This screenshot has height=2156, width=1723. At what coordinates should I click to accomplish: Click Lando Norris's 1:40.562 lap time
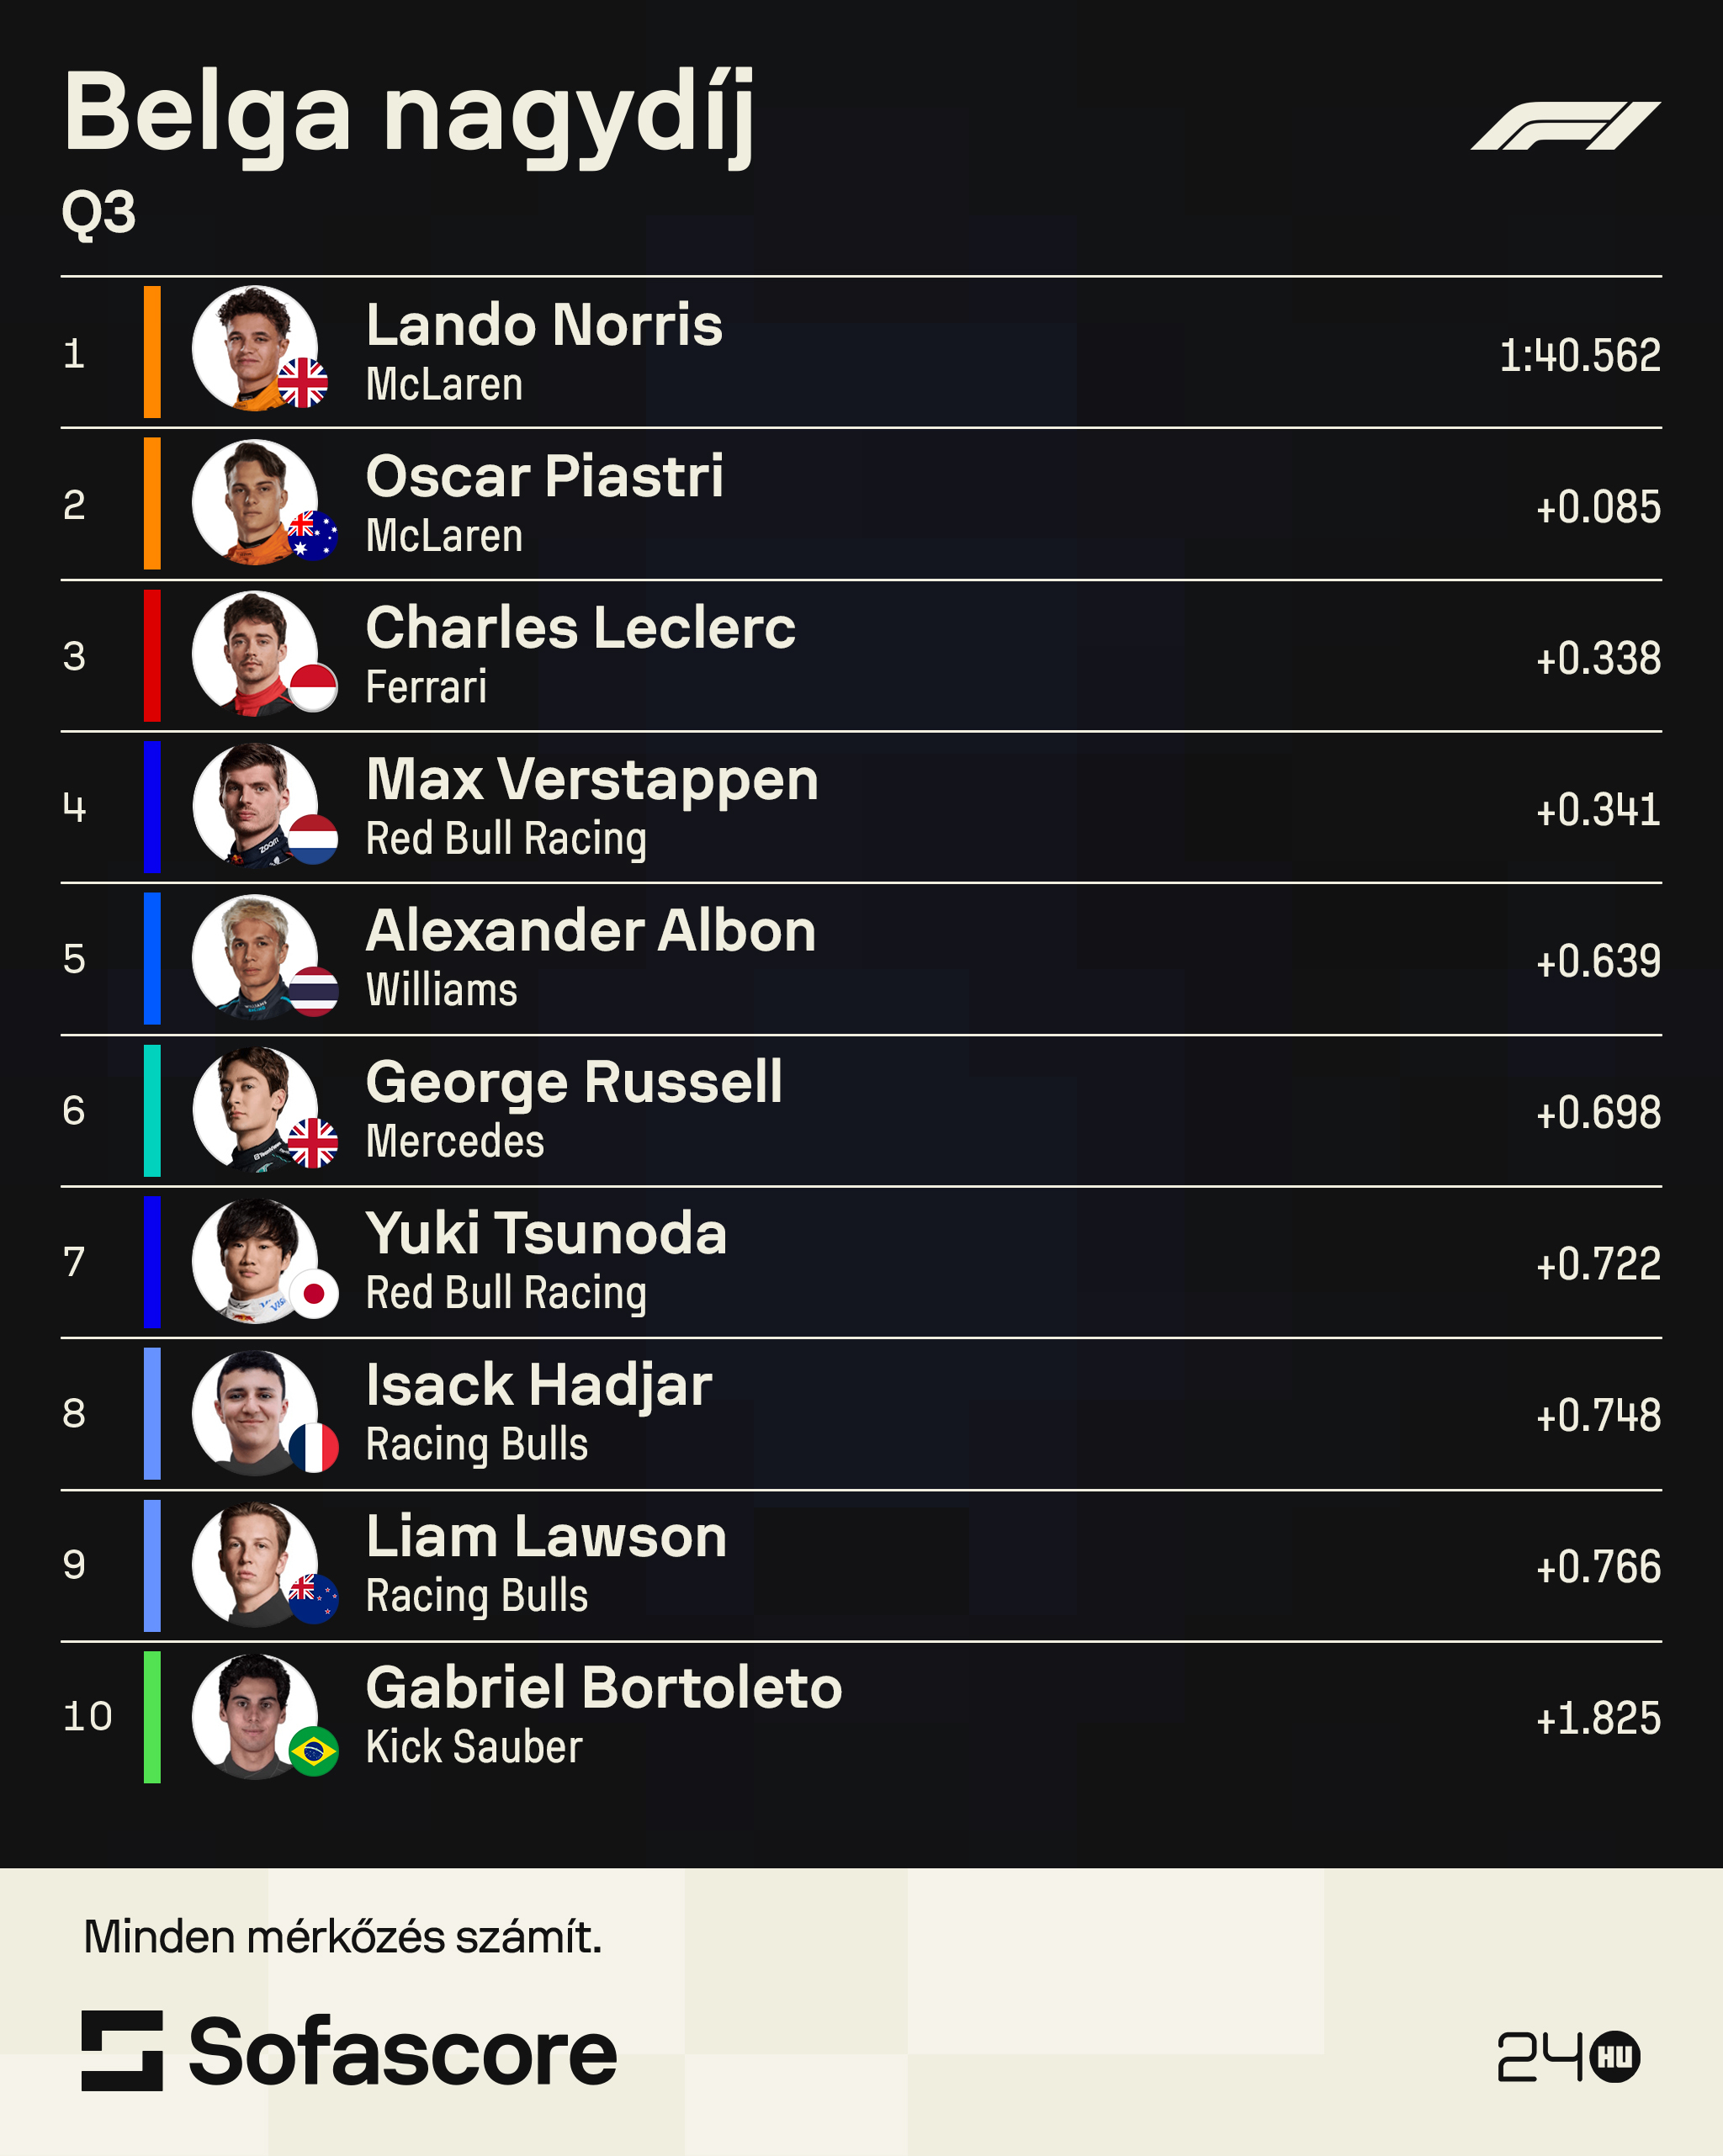pos(1580,355)
